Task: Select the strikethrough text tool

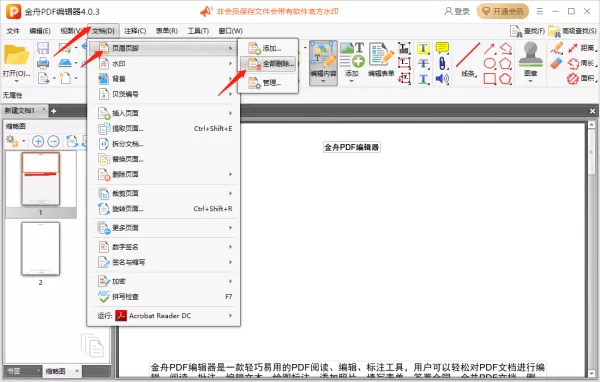Action: [x=423, y=64]
